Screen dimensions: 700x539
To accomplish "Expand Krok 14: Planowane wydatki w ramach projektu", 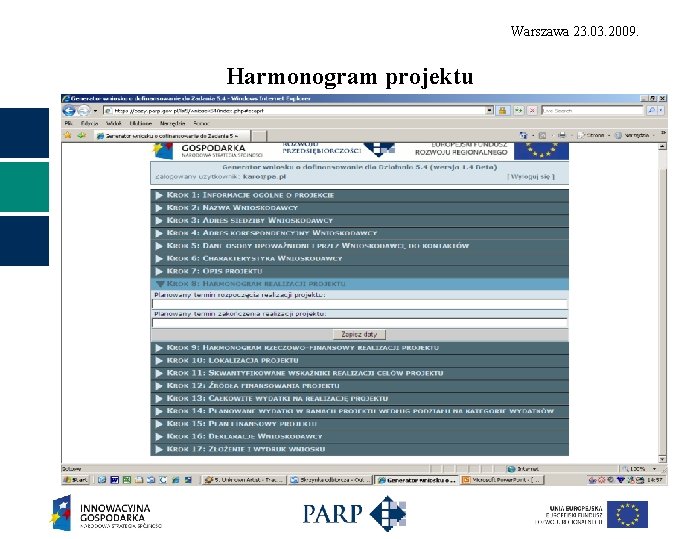I will pos(359,411).
